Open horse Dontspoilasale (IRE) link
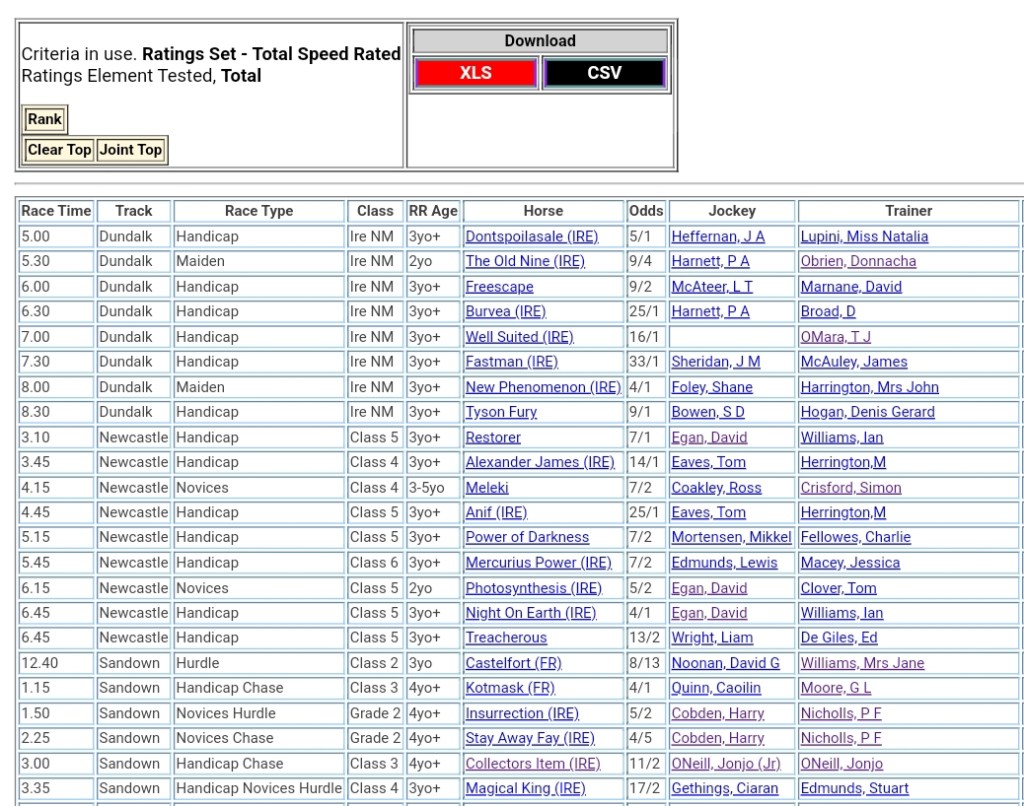1024x806 pixels. pyautogui.click(x=531, y=237)
